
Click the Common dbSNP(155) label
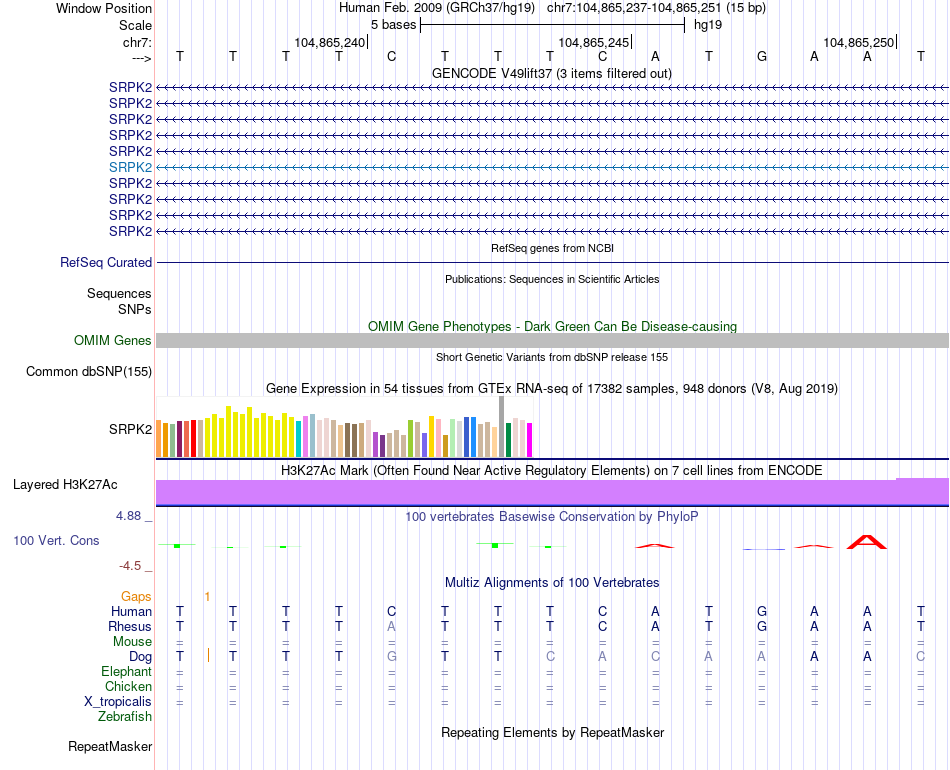89,371
